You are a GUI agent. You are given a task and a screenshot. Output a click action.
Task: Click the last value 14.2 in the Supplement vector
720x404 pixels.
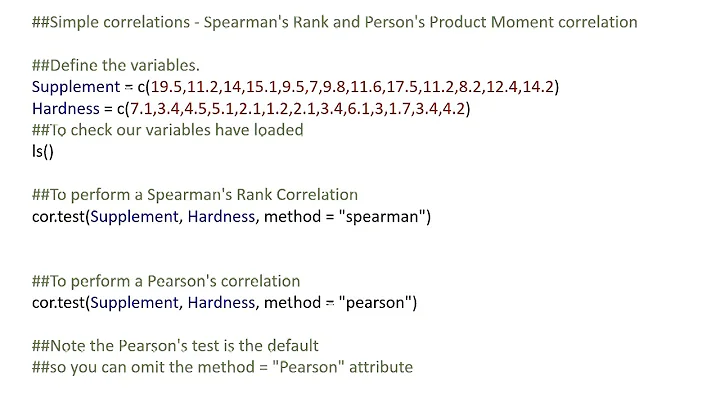pos(537,87)
